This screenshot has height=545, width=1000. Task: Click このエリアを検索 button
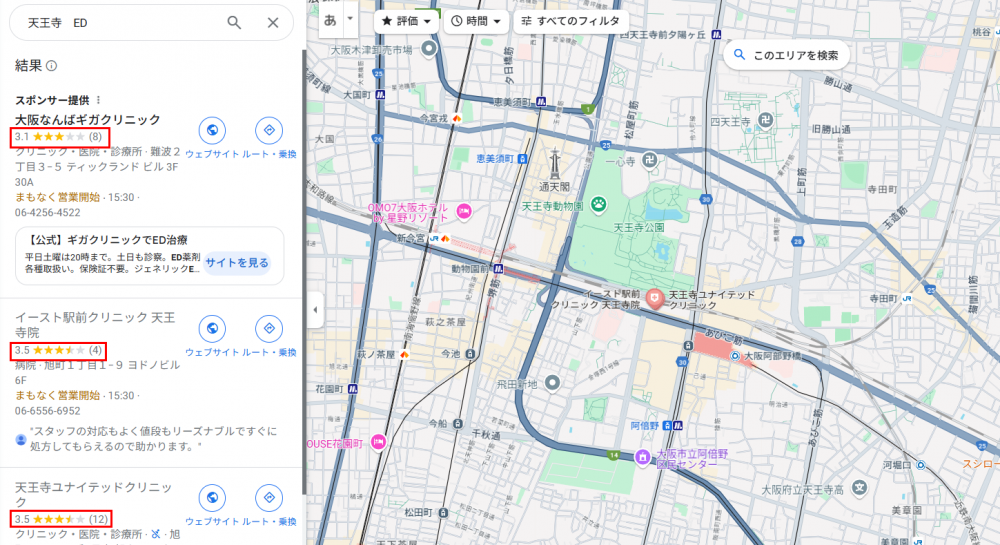click(x=786, y=55)
